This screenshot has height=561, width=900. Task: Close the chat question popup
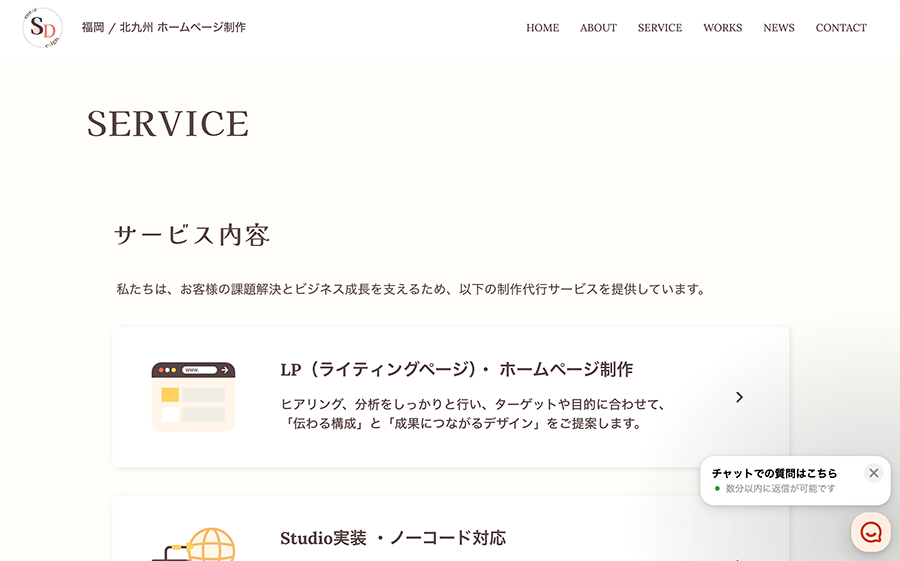coord(873,473)
